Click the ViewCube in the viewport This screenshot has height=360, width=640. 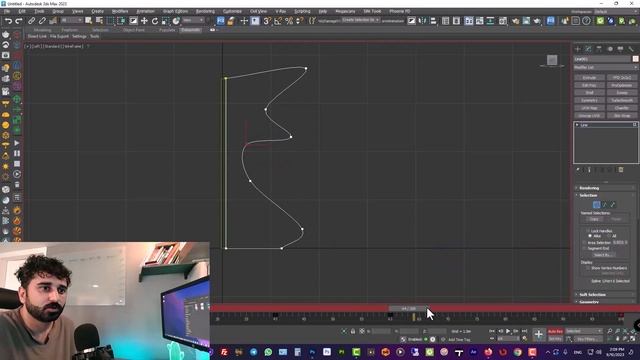(552, 60)
